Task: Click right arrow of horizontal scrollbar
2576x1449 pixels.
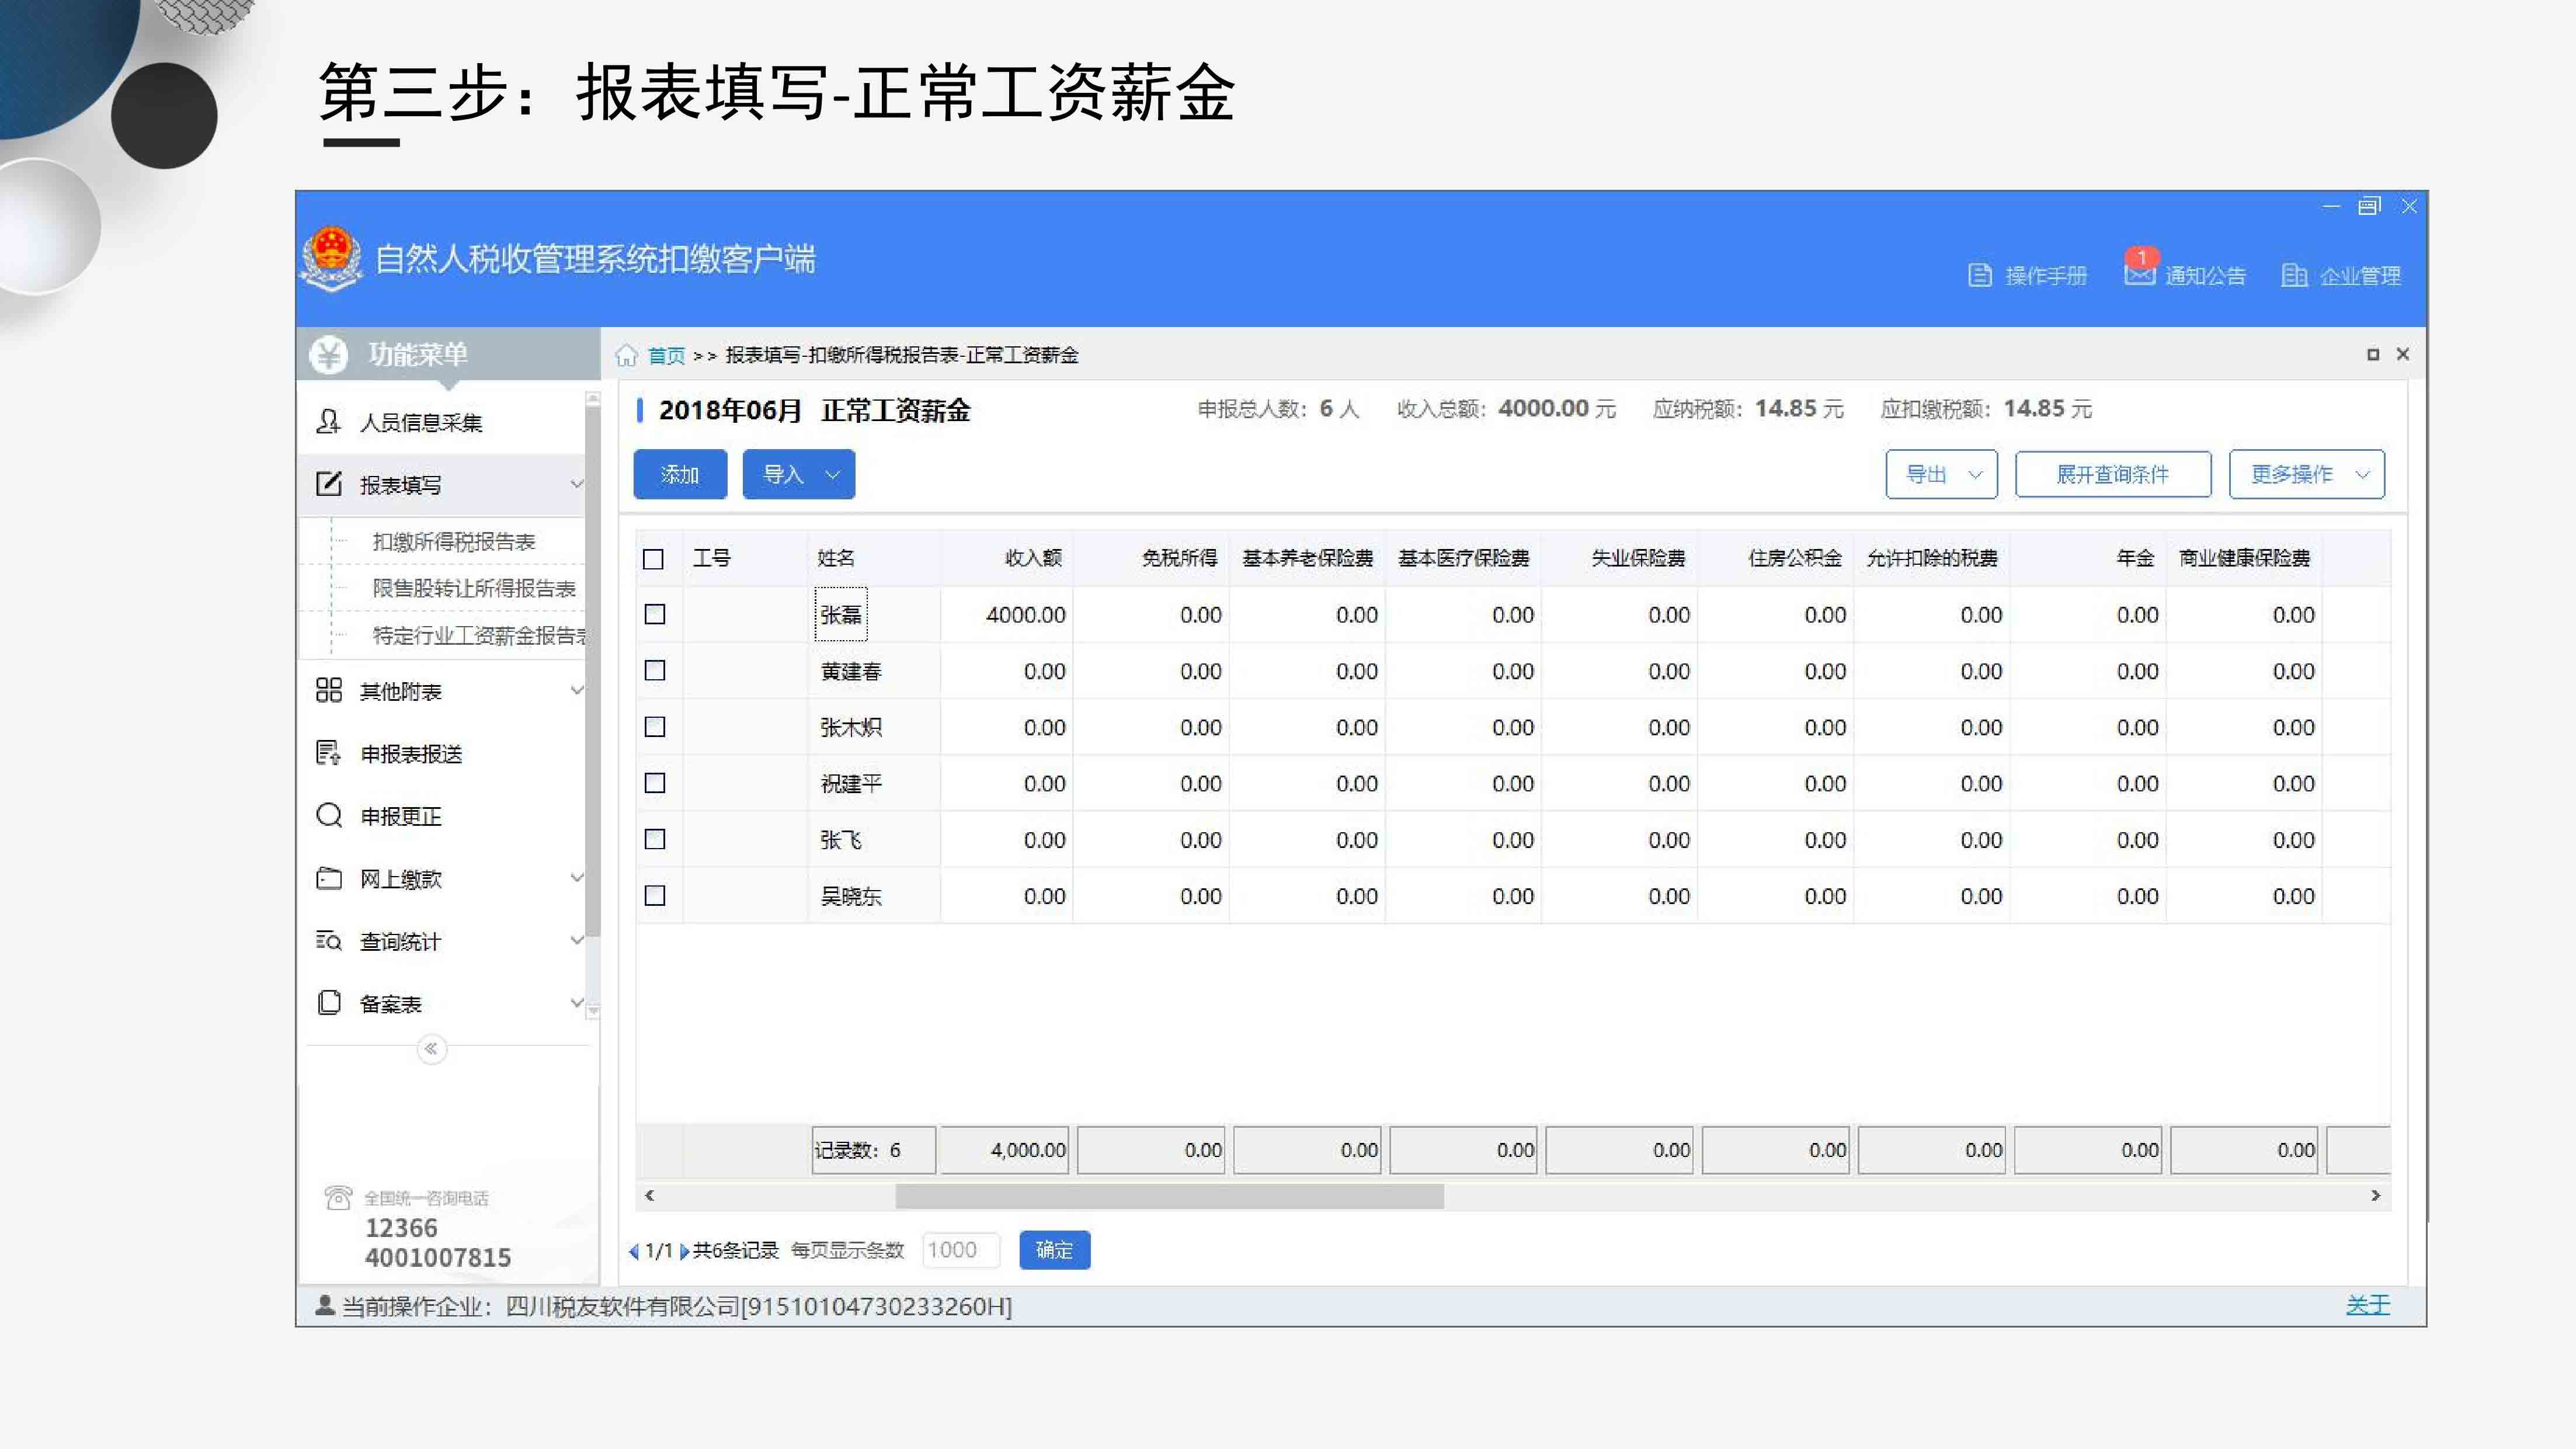Action: (x=2376, y=1195)
